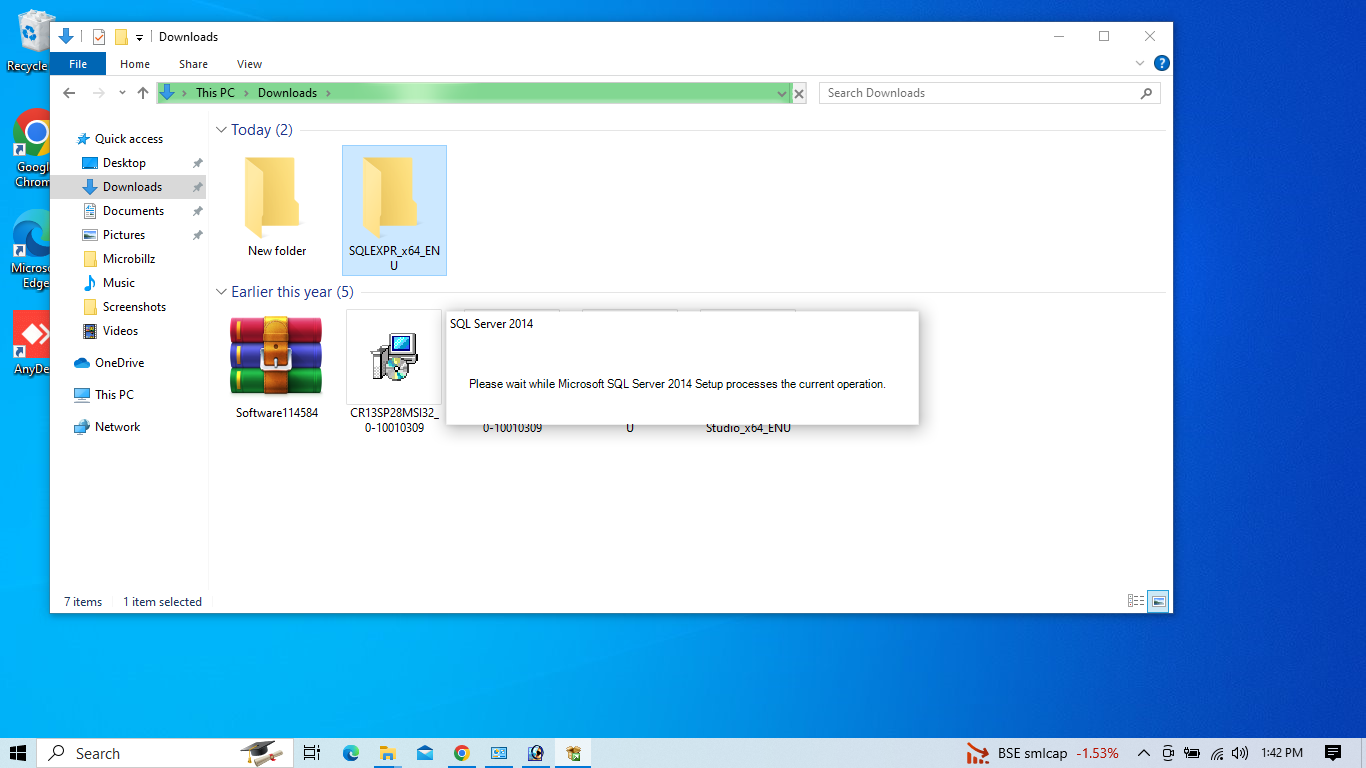
Task: Open the View ribbon tab
Action: (x=249, y=64)
